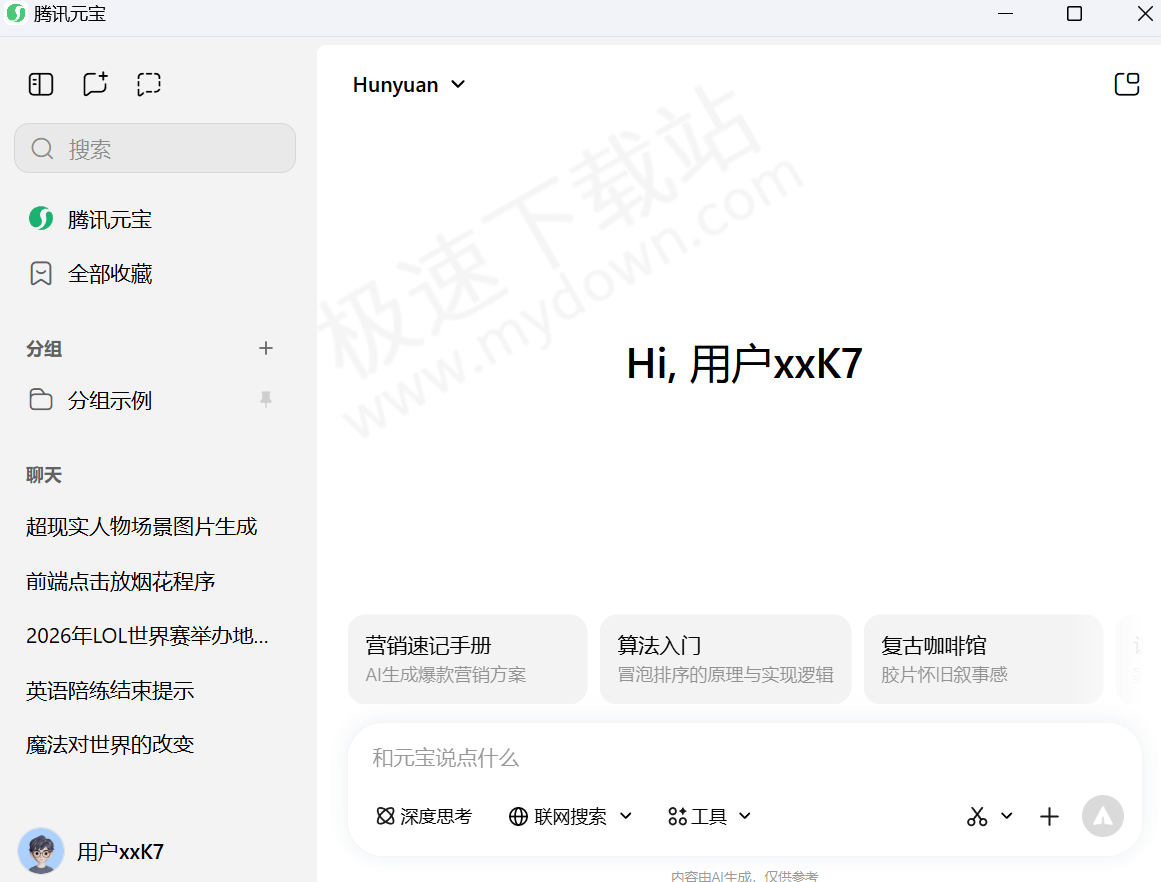Select 腾讯元宝 in the sidebar
1161x882 pixels.
110,220
